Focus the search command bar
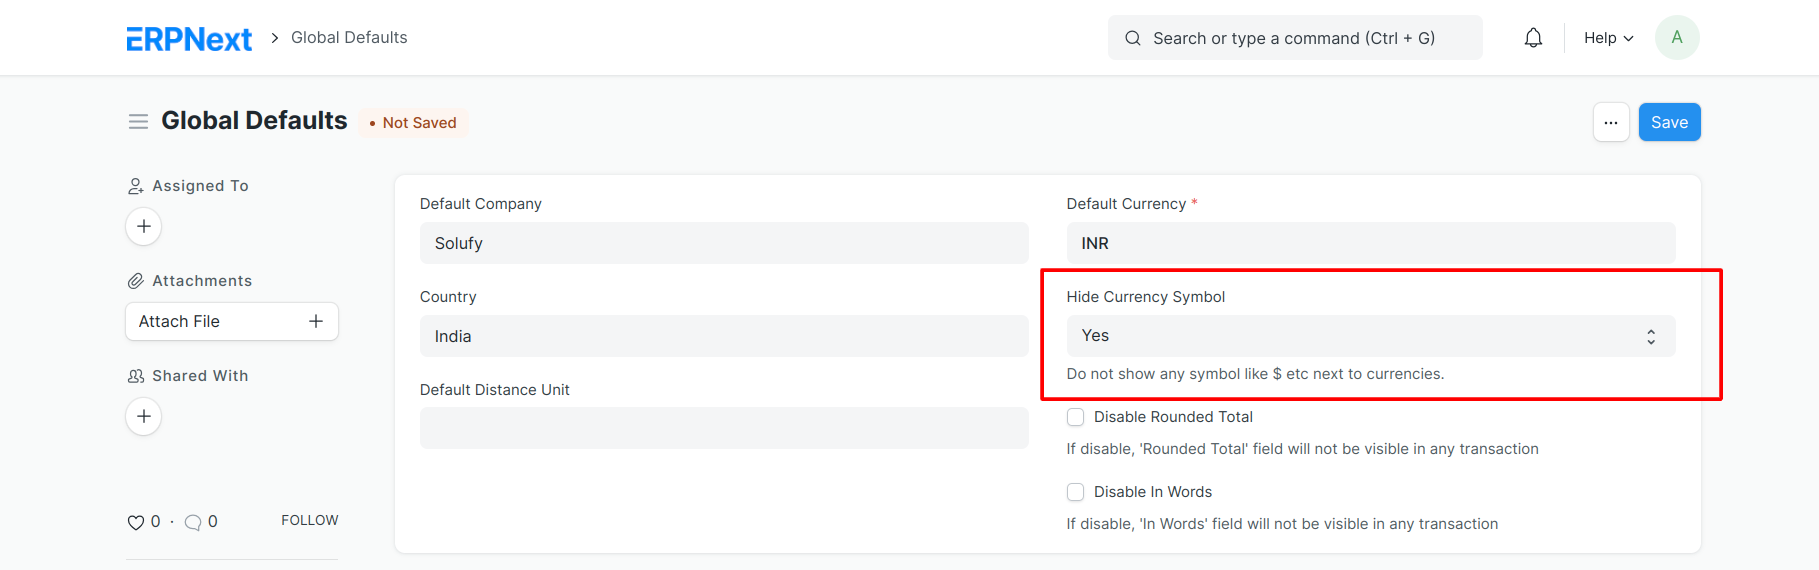Image resolution: width=1819 pixels, height=570 pixels. point(1295,38)
